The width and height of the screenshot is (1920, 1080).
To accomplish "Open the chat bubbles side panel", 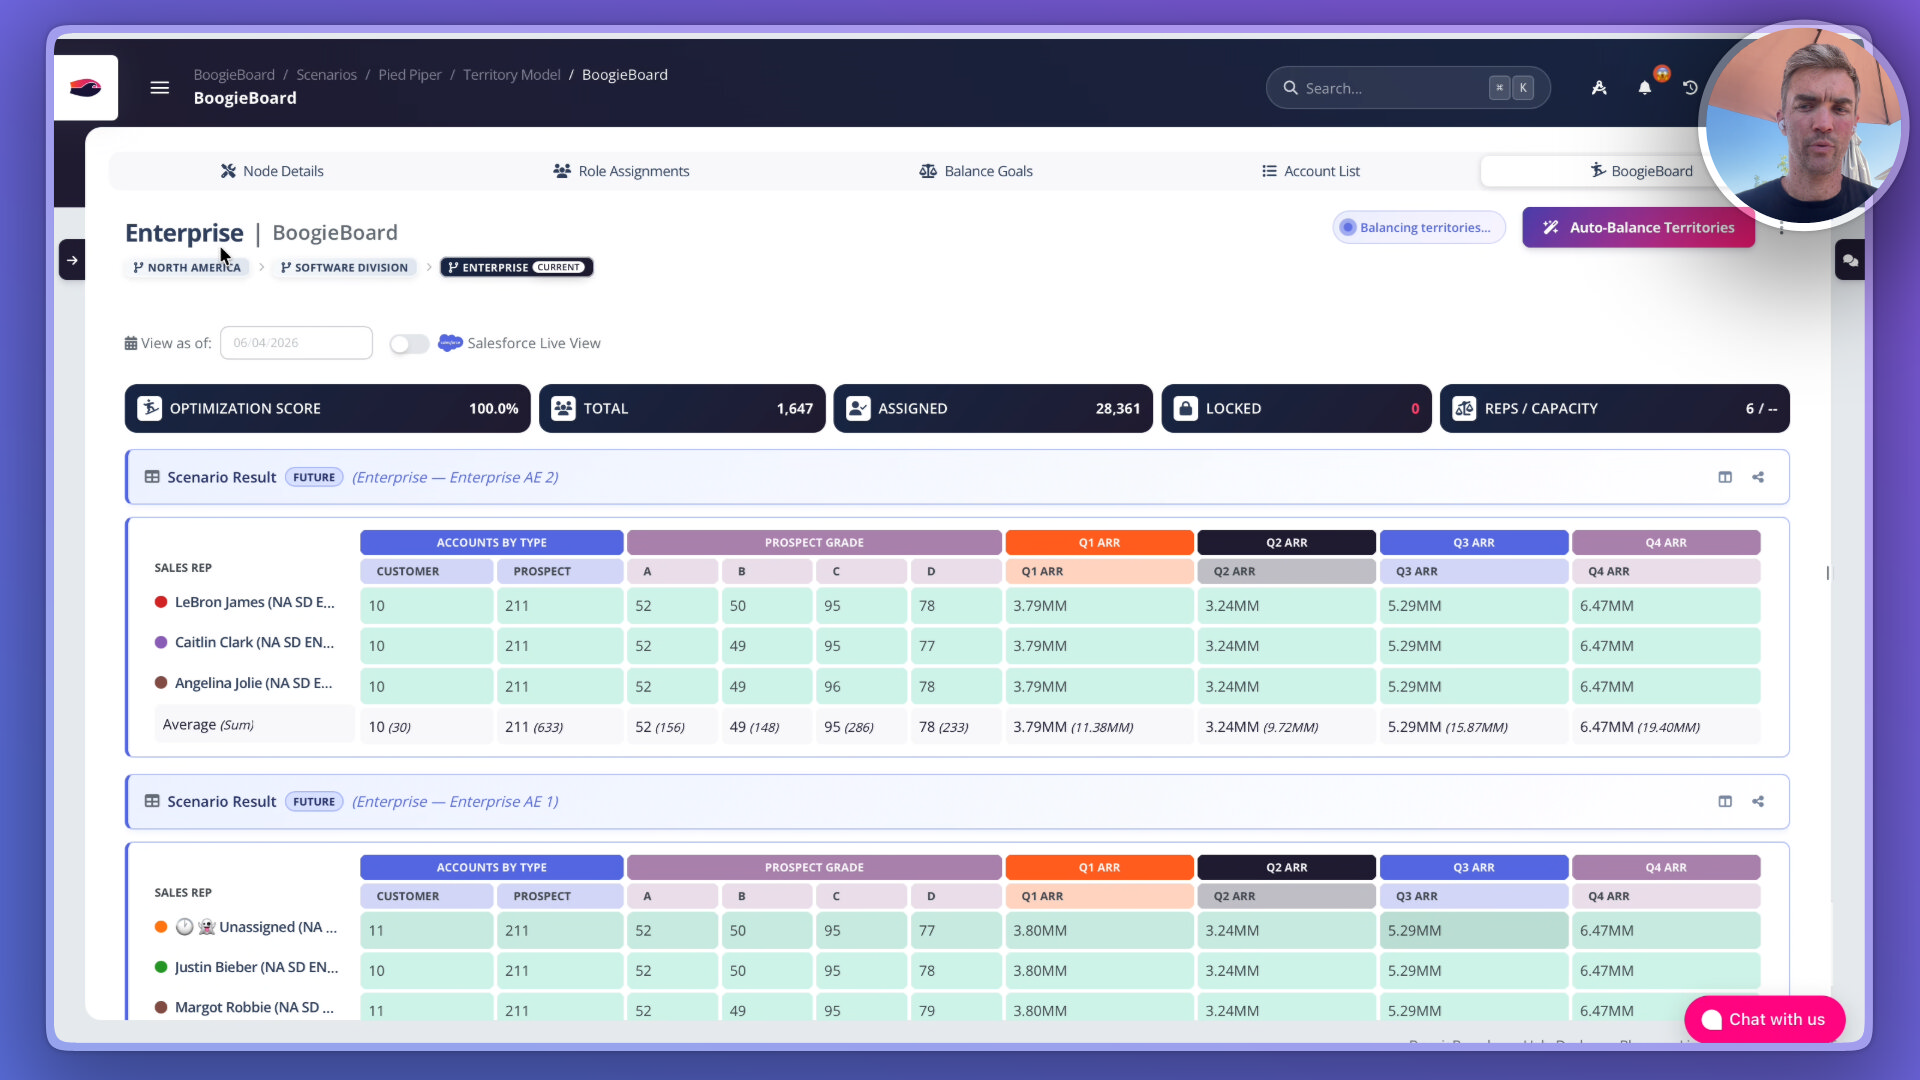I will tap(1850, 260).
